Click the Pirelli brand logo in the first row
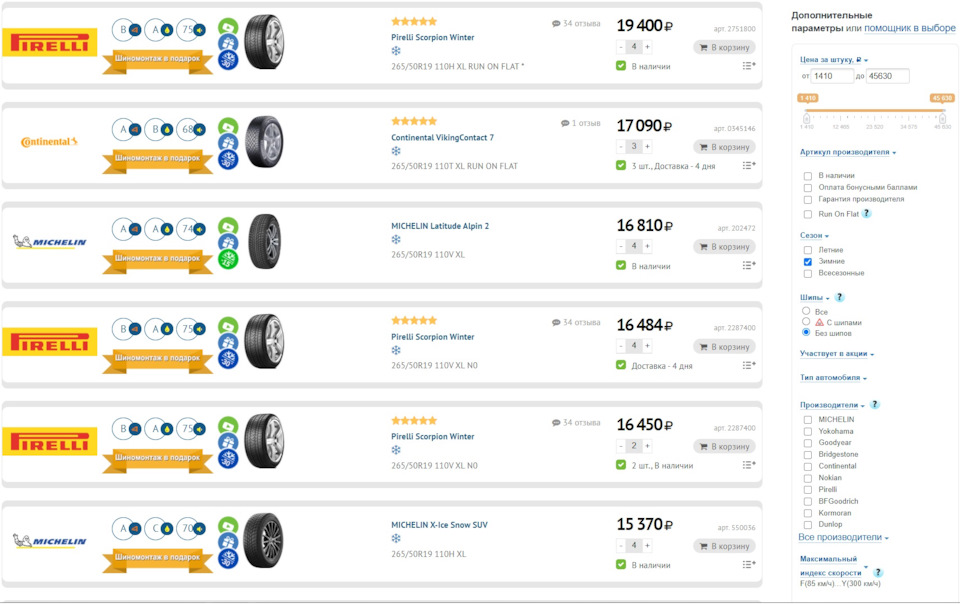 pyautogui.click(x=50, y=42)
